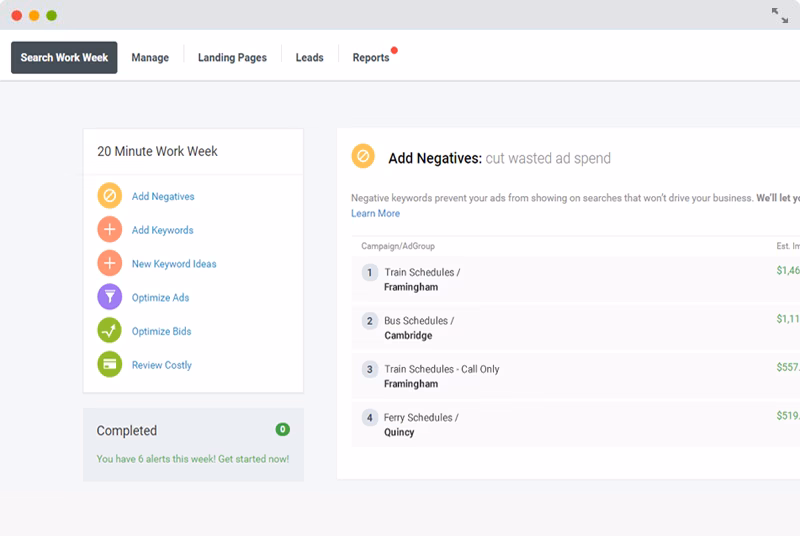Open the Leads tab
800x536 pixels.
click(309, 58)
